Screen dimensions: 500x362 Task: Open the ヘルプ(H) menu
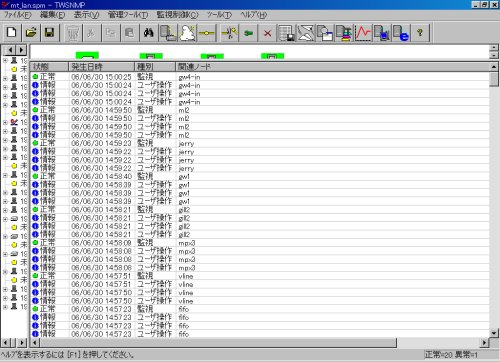point(254,15)
